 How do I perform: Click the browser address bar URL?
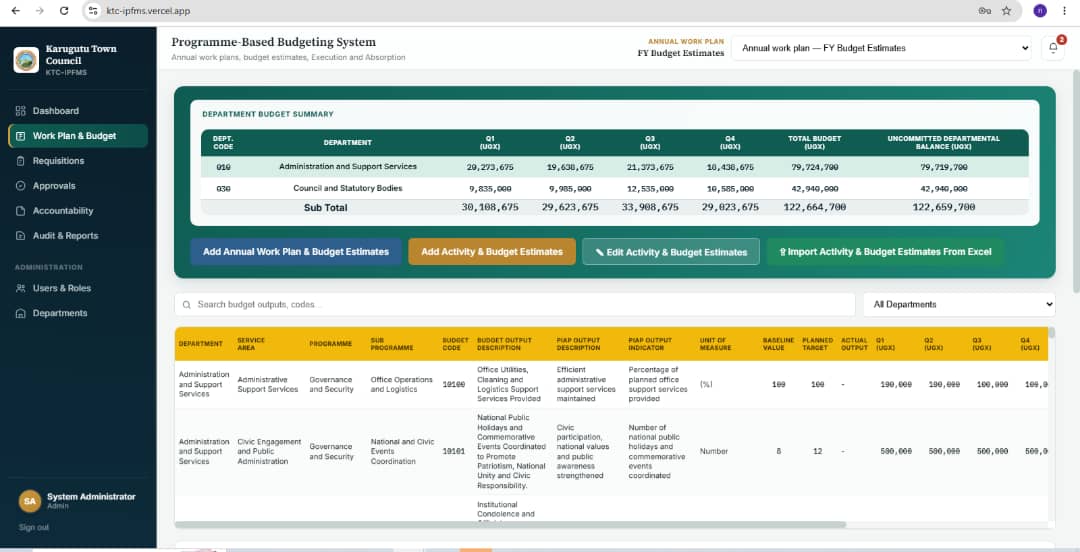pos(148,11)
